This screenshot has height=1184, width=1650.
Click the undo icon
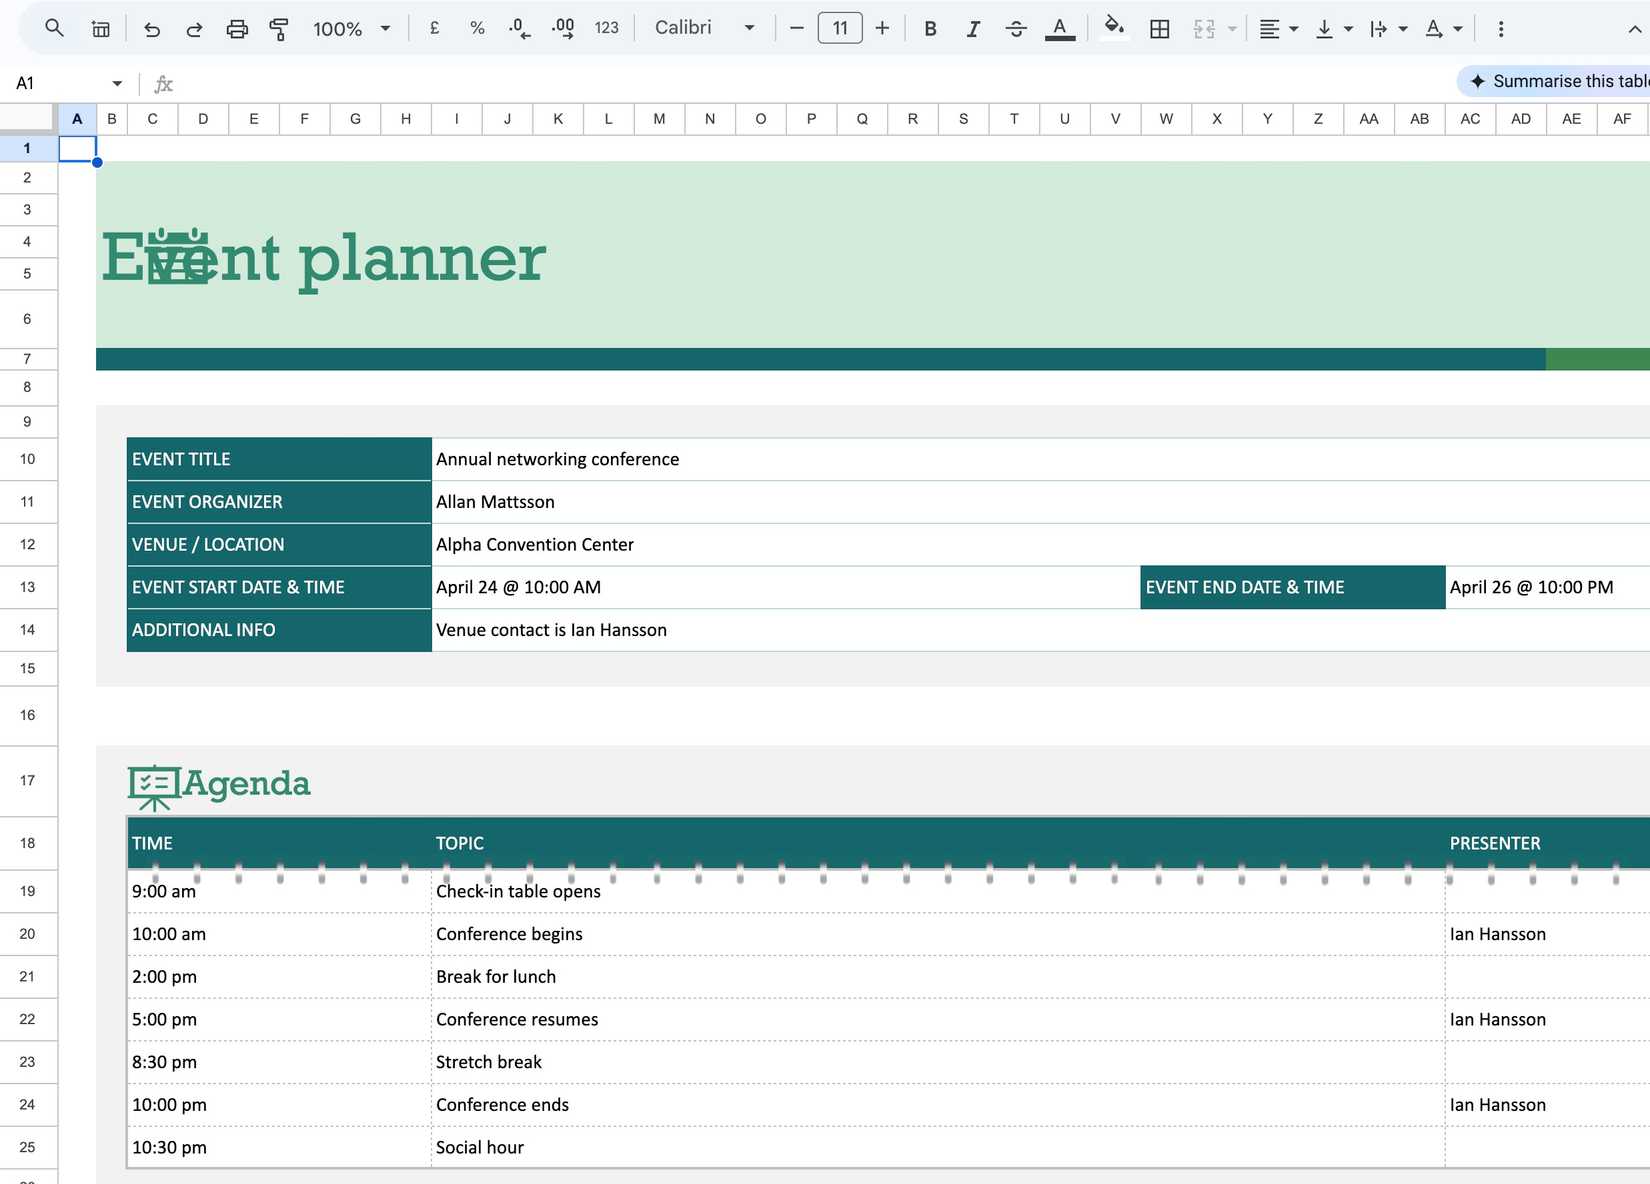point(152,28)
